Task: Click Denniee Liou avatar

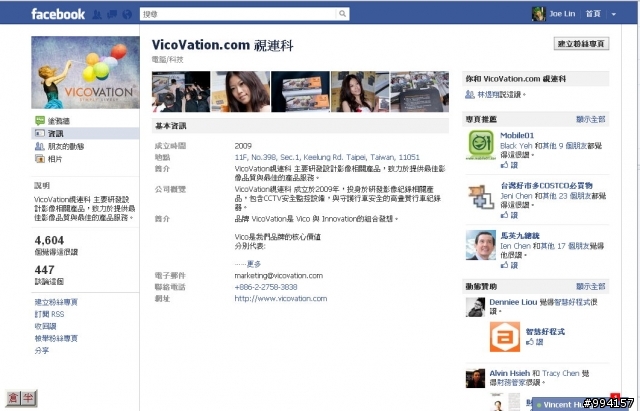Action: pyautogui.click(x=476, y=307)
